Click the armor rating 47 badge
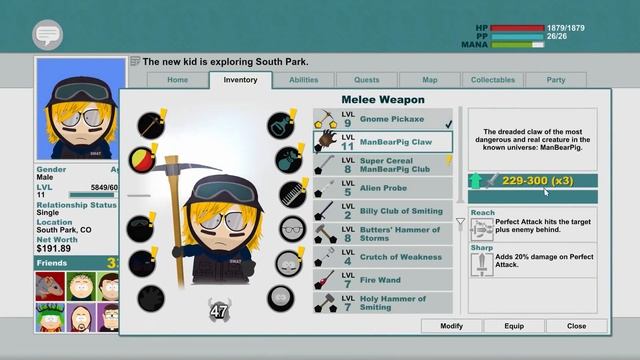Image resolution: width=640 pixels, height=360 pixels. pos(219,311)
